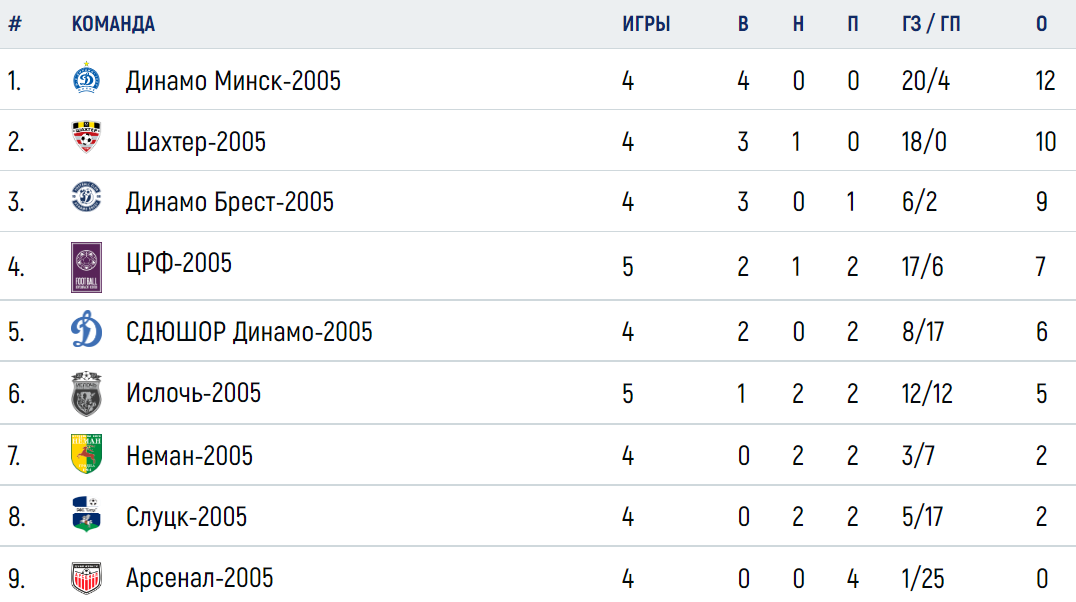The height and width of the screenshot is (602, 1076).
Task: Click the Динамо Минск-2005 club logo
Action: coord(86,79)
